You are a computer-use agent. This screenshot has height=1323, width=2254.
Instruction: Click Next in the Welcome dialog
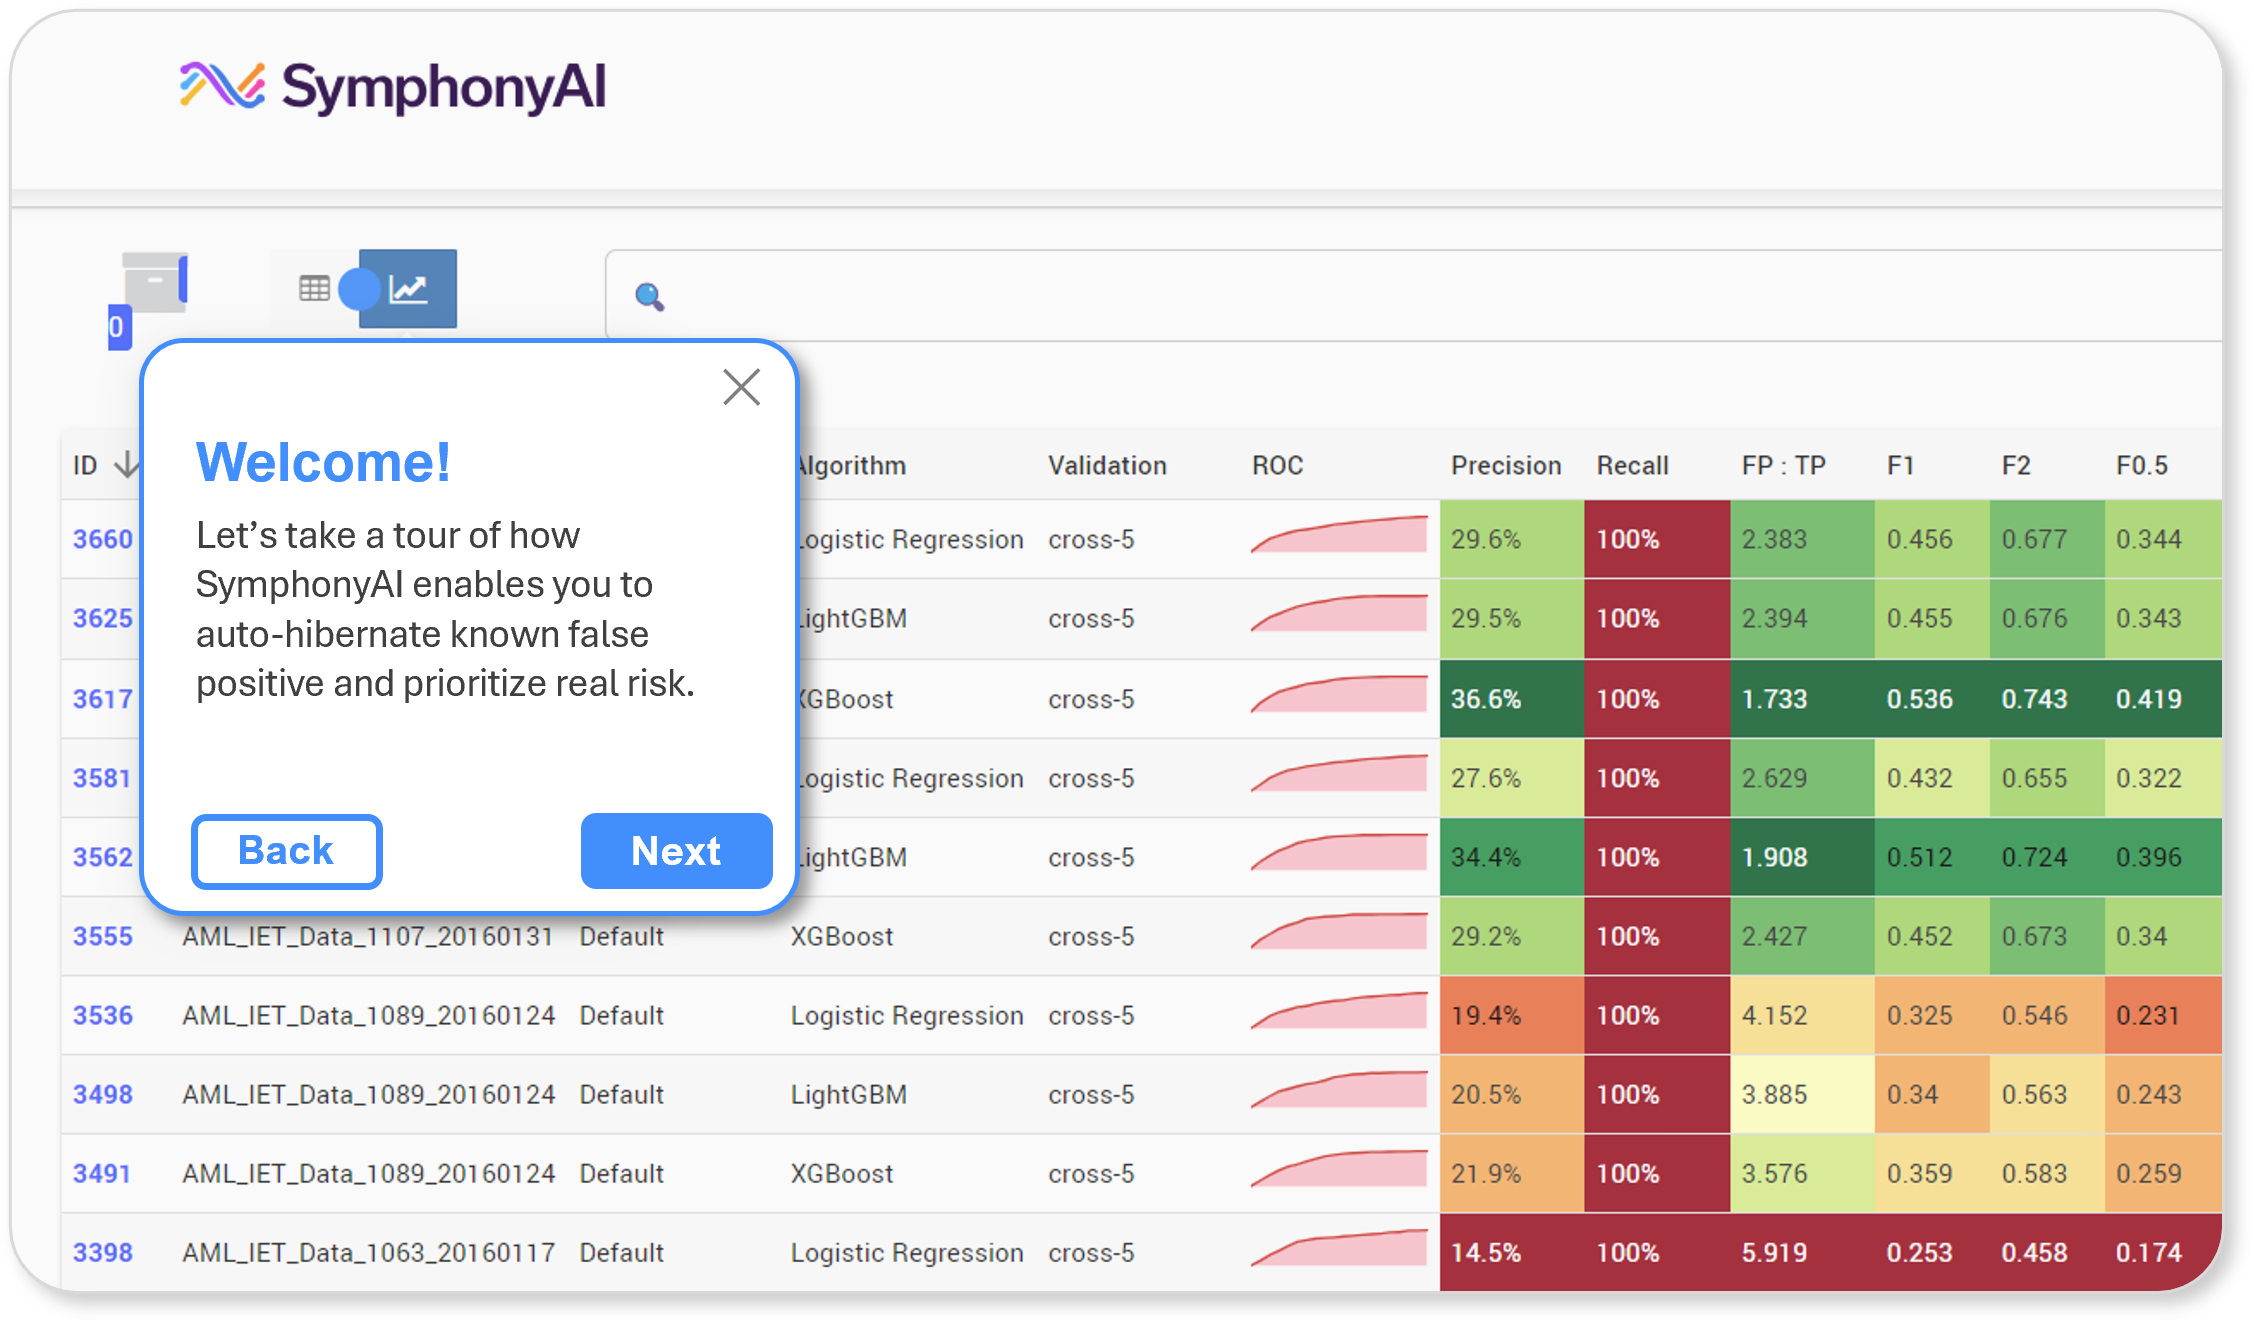point(676,851)
